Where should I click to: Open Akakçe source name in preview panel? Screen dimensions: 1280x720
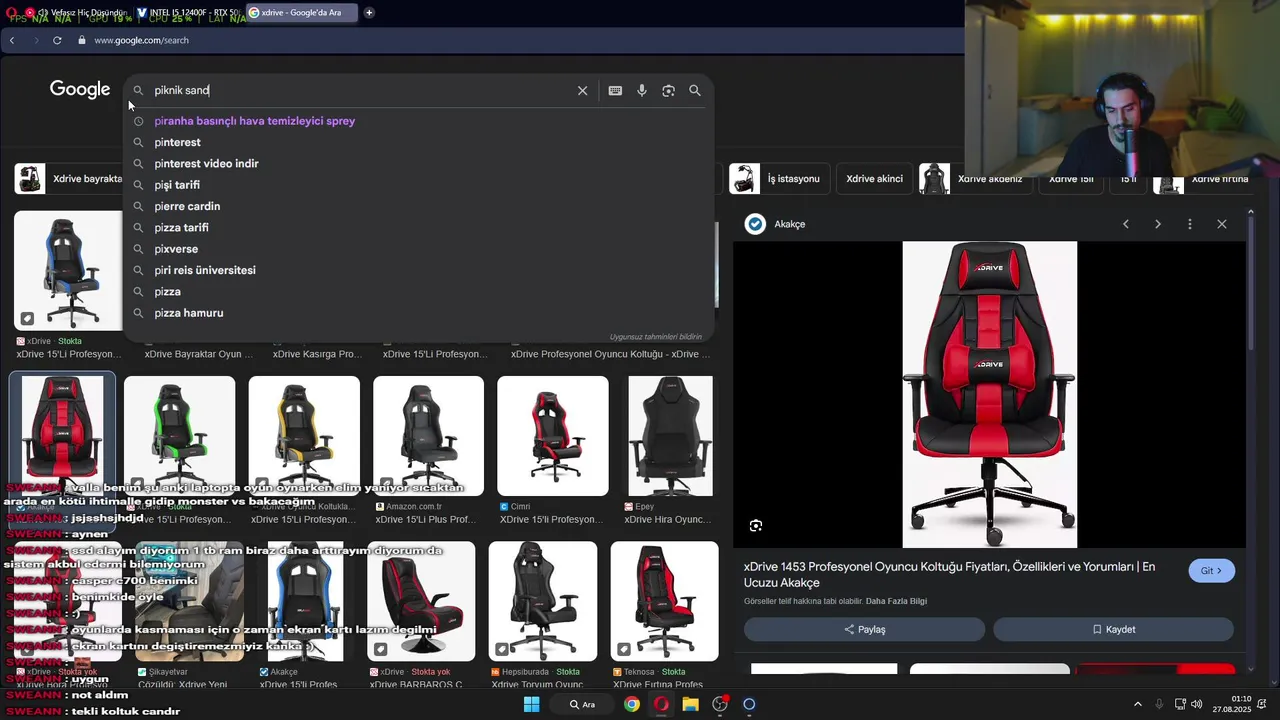(x=789, y=224)
